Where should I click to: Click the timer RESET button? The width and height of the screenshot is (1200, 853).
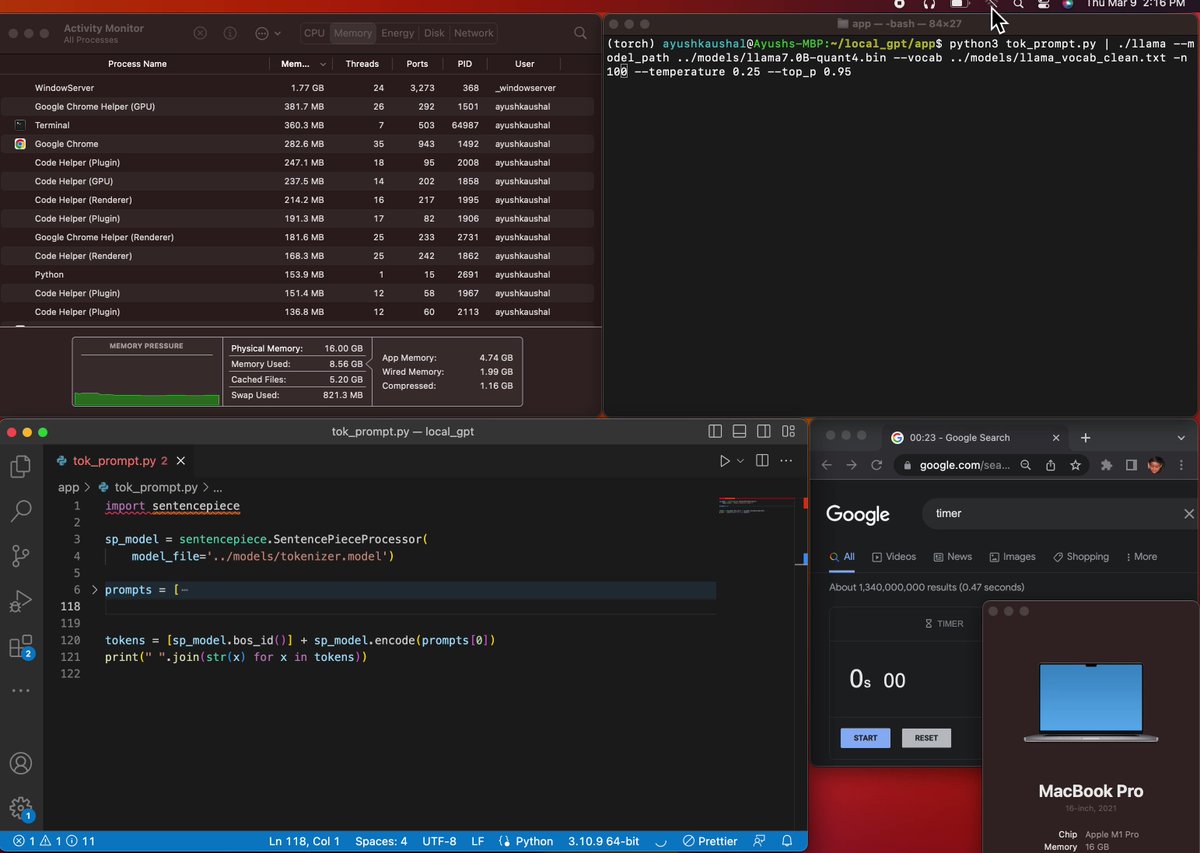[x=926, y=738]
